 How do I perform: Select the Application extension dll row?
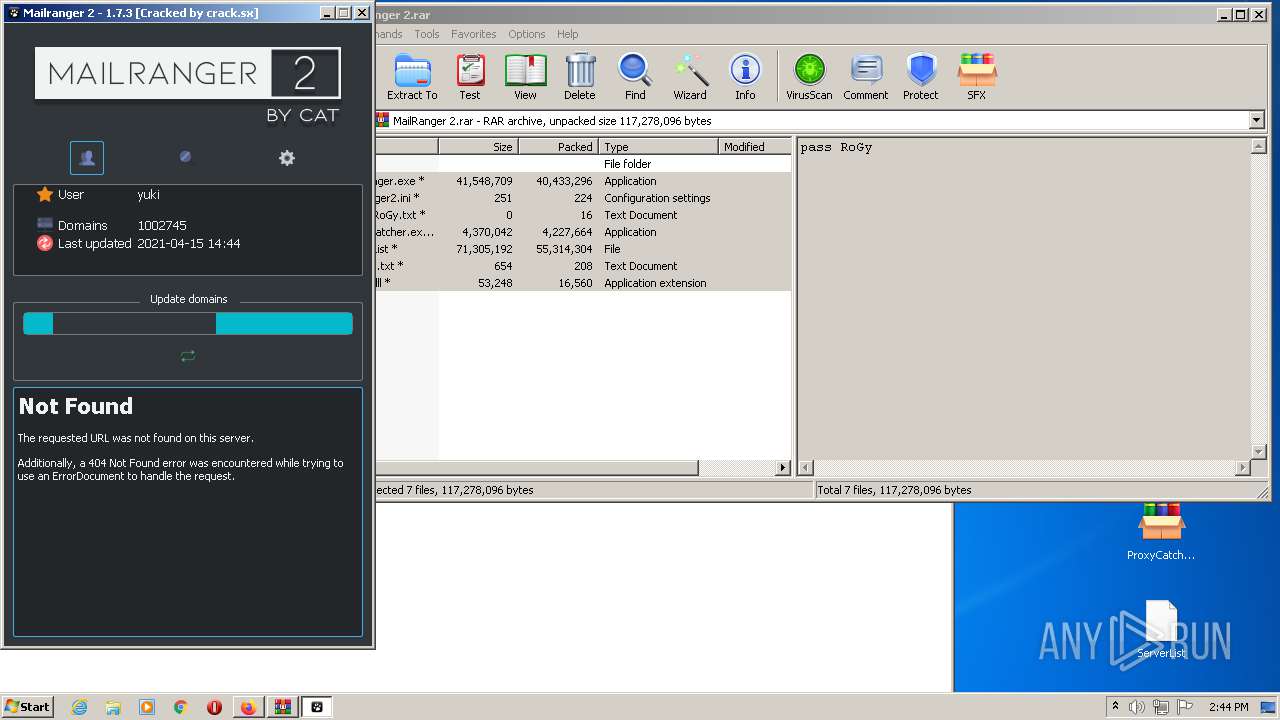(583, 283)
